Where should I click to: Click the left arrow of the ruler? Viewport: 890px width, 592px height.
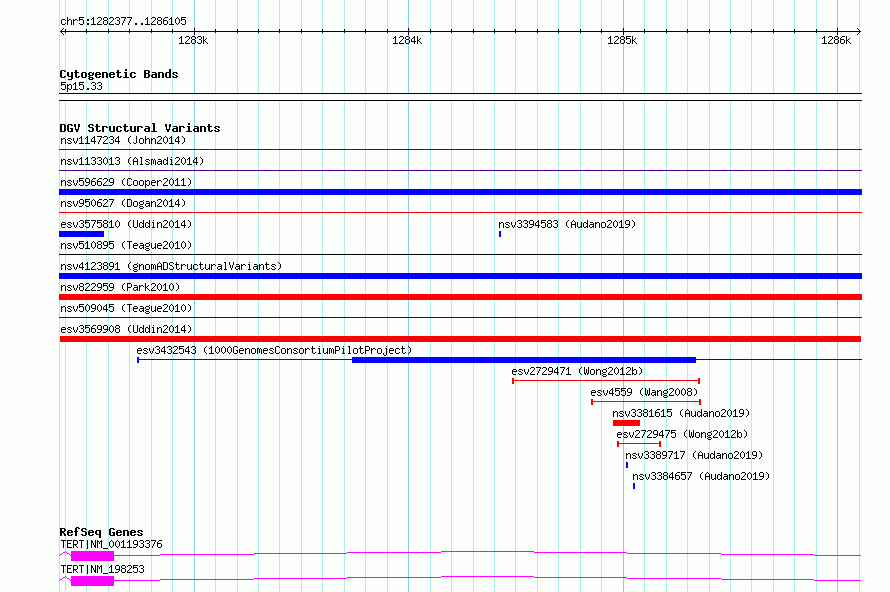click(63, 31)
